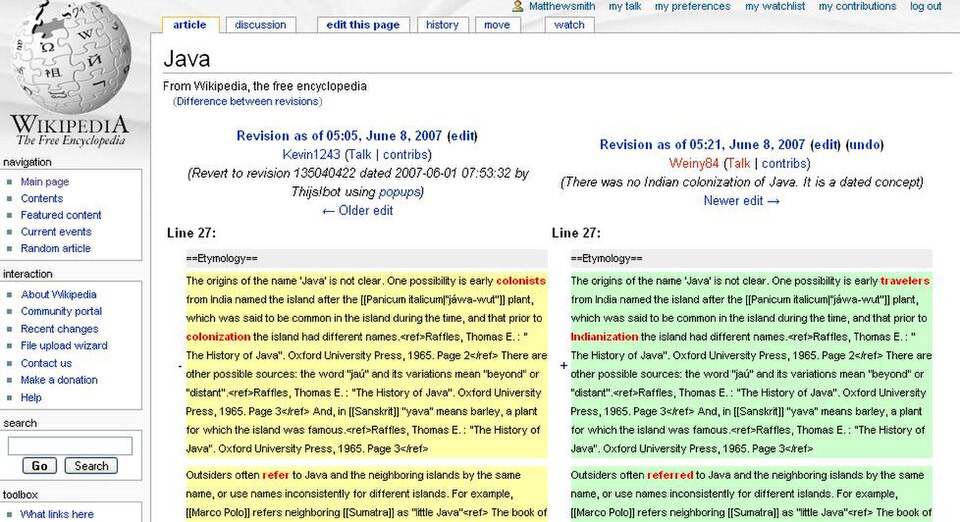Click the watch tab

(569, 25)
